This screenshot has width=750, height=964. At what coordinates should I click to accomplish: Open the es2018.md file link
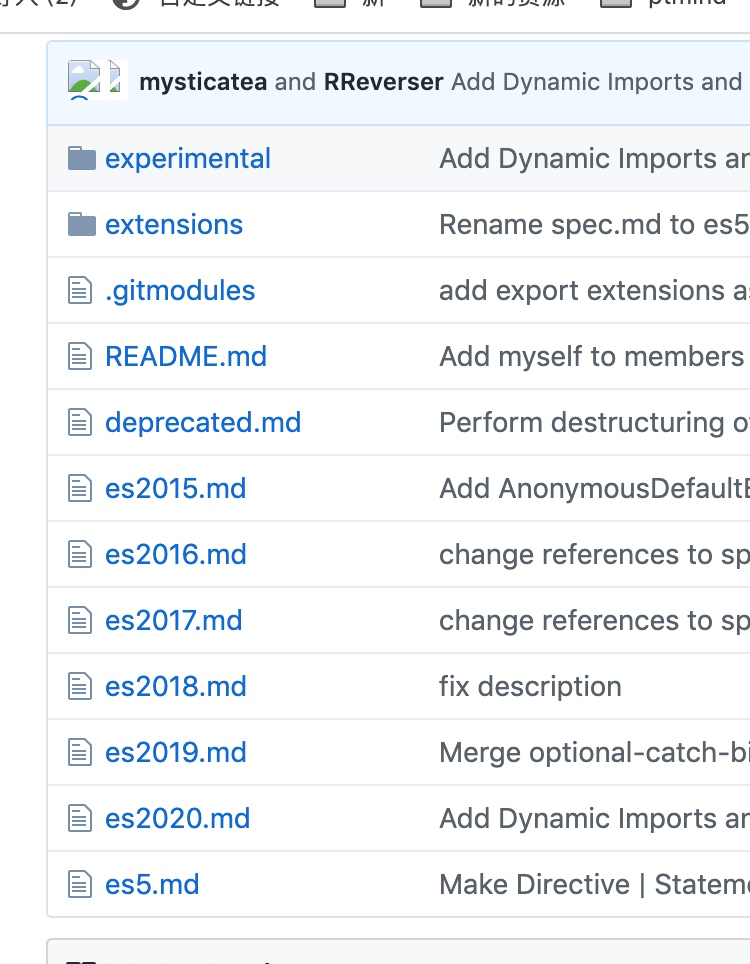[175, 687]
